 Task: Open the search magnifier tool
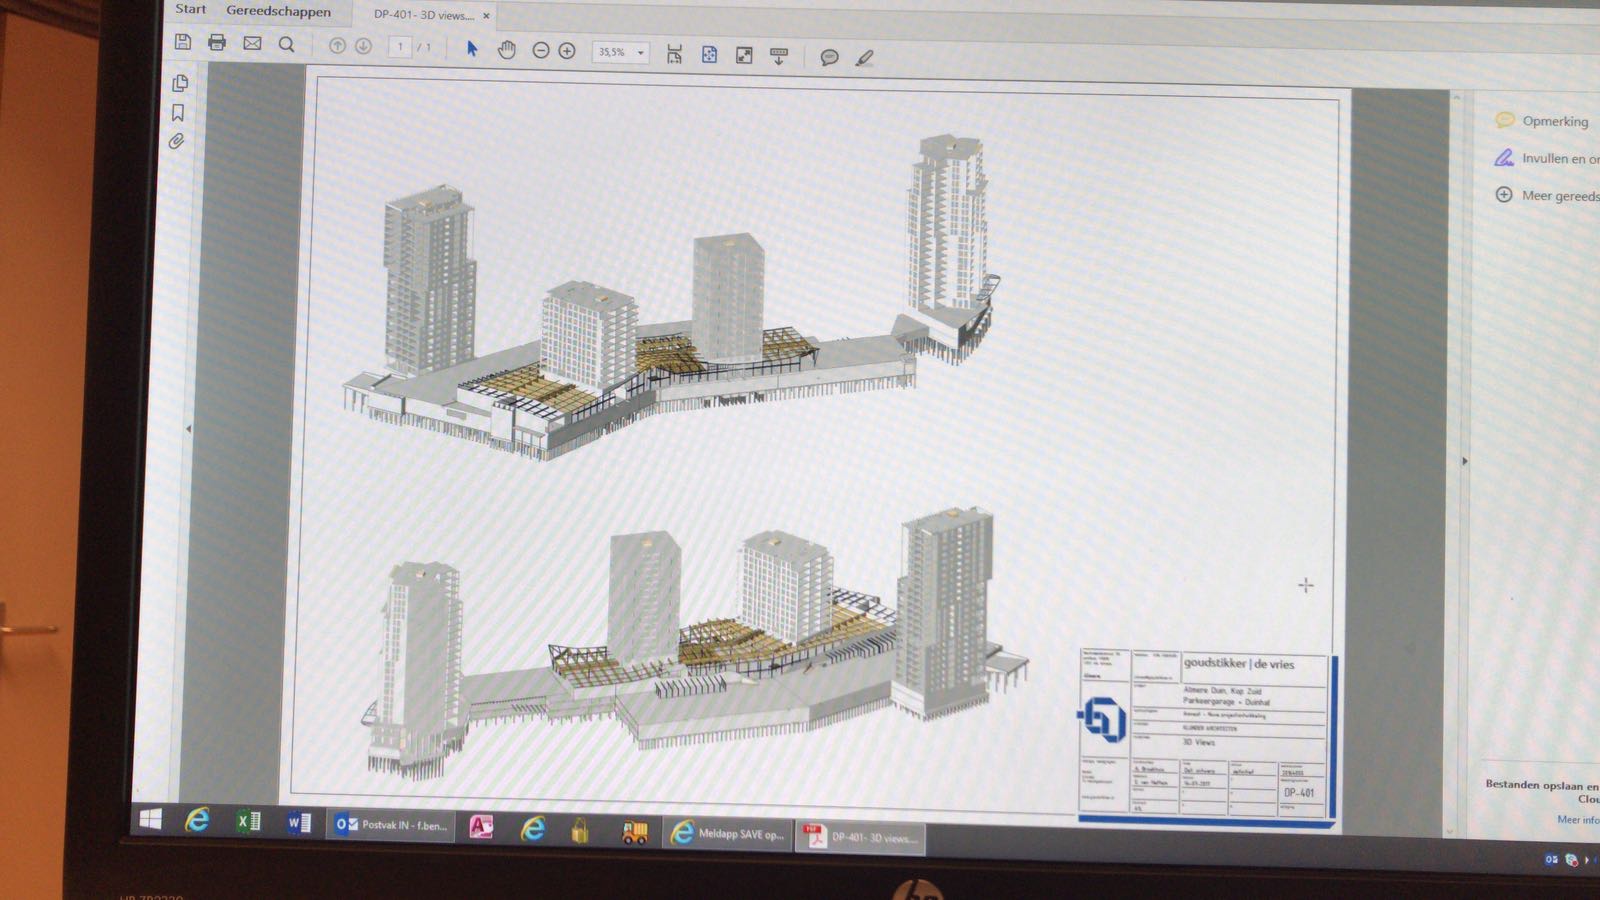(x=287, y=44)
